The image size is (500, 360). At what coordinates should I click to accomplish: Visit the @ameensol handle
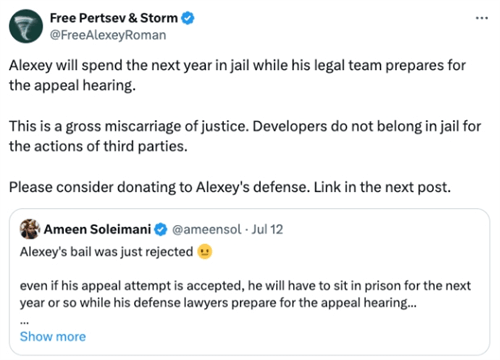(x=206, y=229)
